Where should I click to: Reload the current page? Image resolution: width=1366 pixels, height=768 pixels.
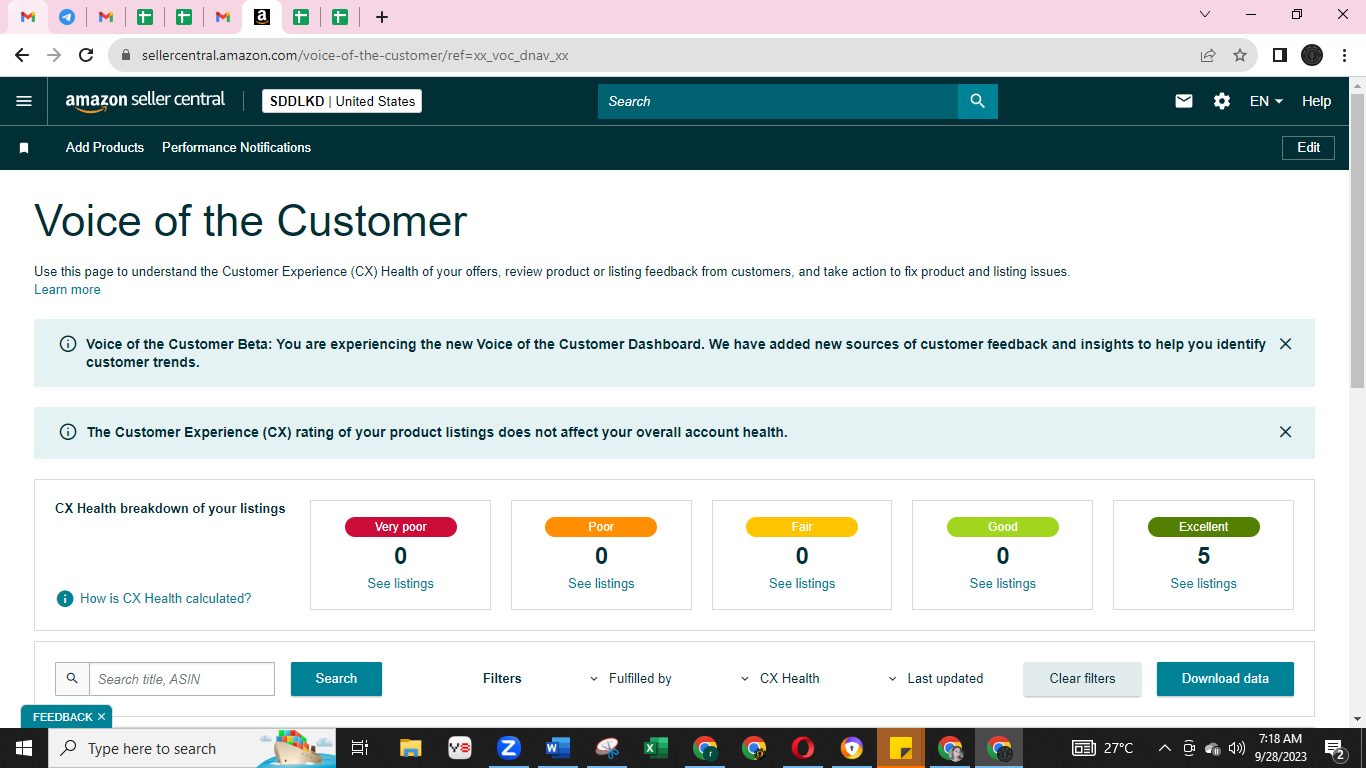[86, 55]
